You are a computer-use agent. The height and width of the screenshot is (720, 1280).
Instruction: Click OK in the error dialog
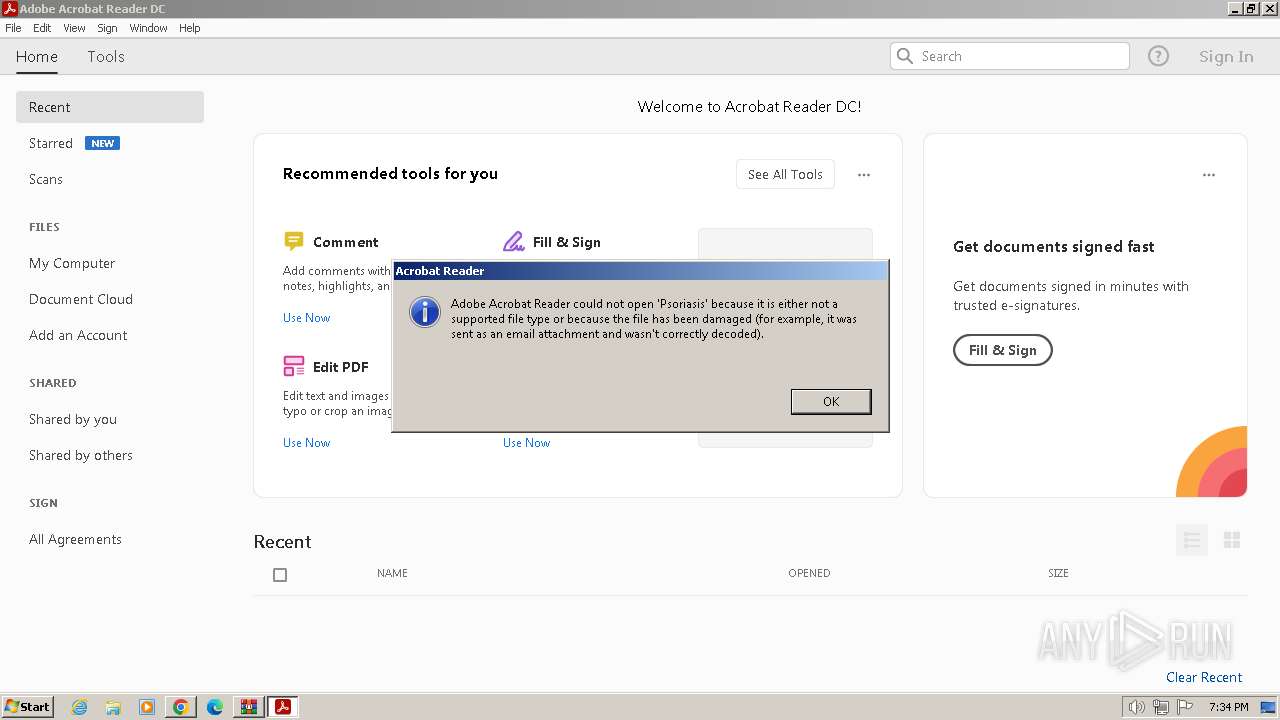click(x=831, y=401)
